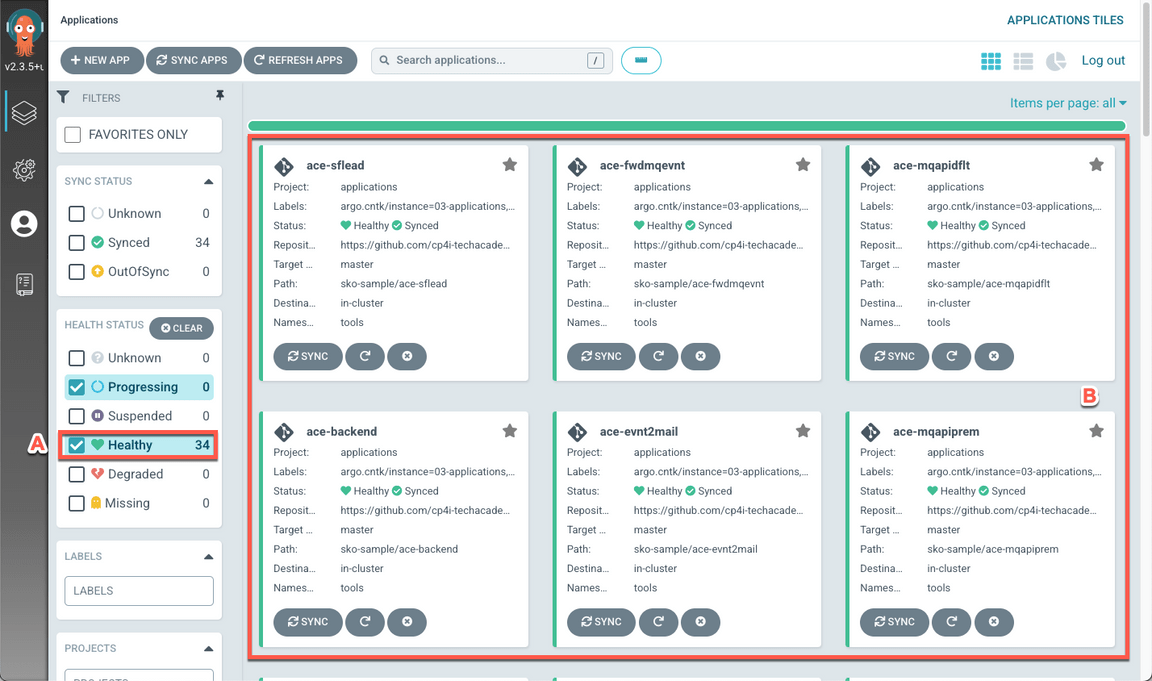Open Documentation icon in left sidebar
1152x681 pixels.
[x=24, y=284]
